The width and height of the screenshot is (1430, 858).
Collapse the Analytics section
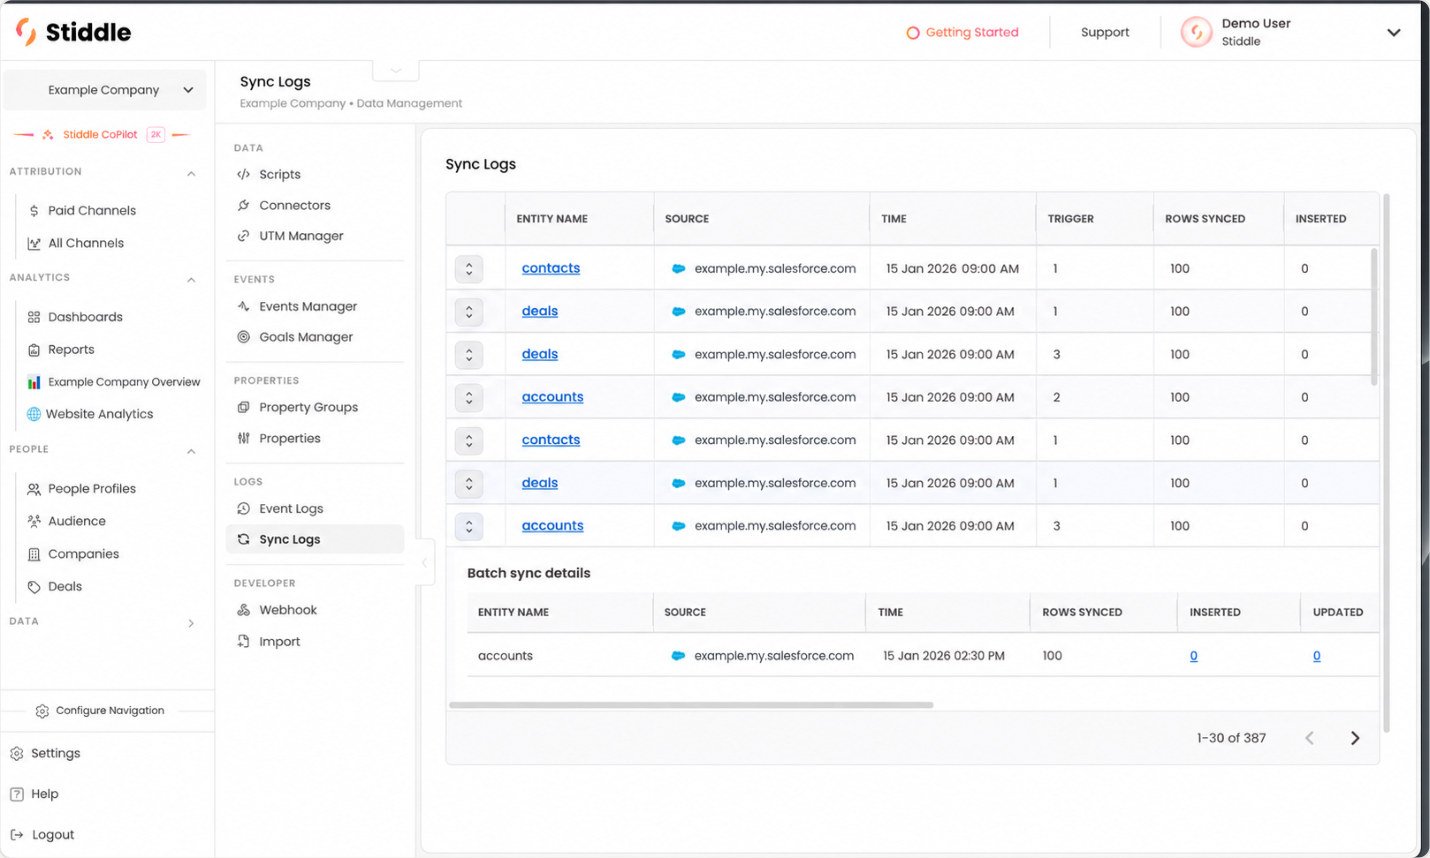coord(191,279)
